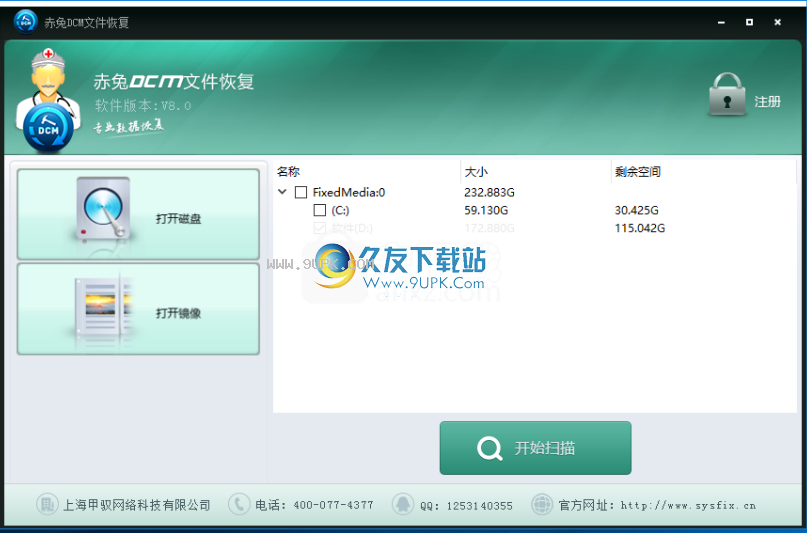Open the 注册 registration link
This screenshot has height=533, width=807.
click(767, 102)
